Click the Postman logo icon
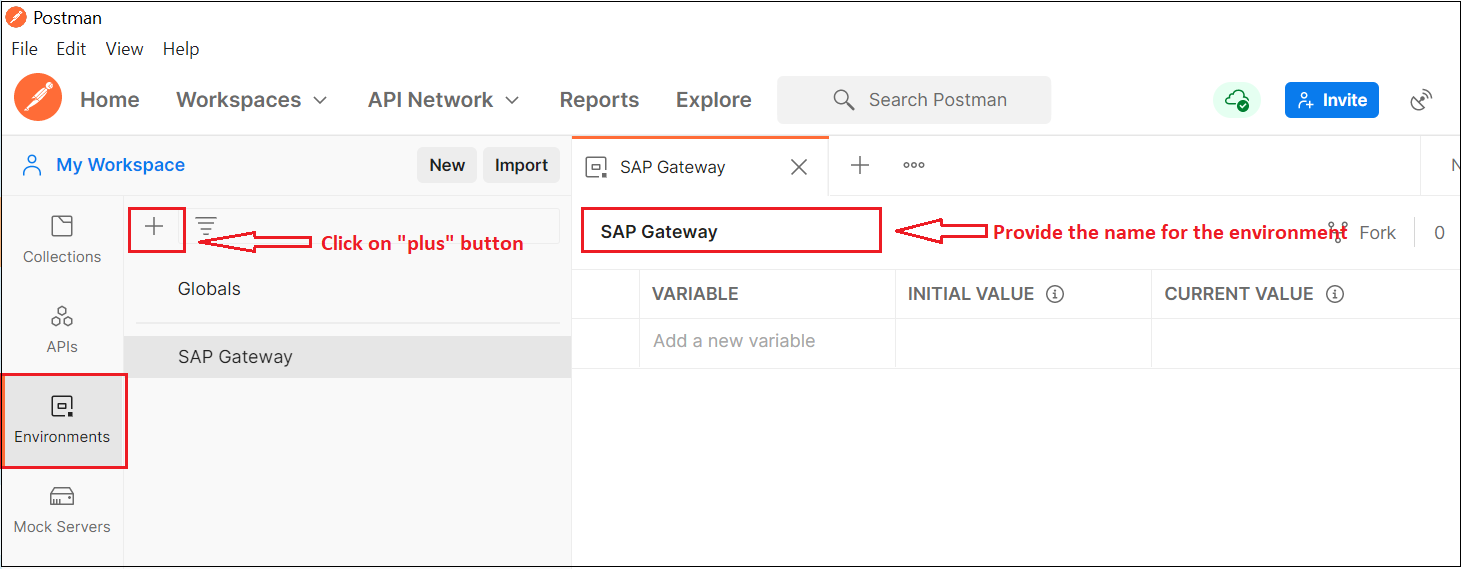1461x569 pixels. coord(38,99)
